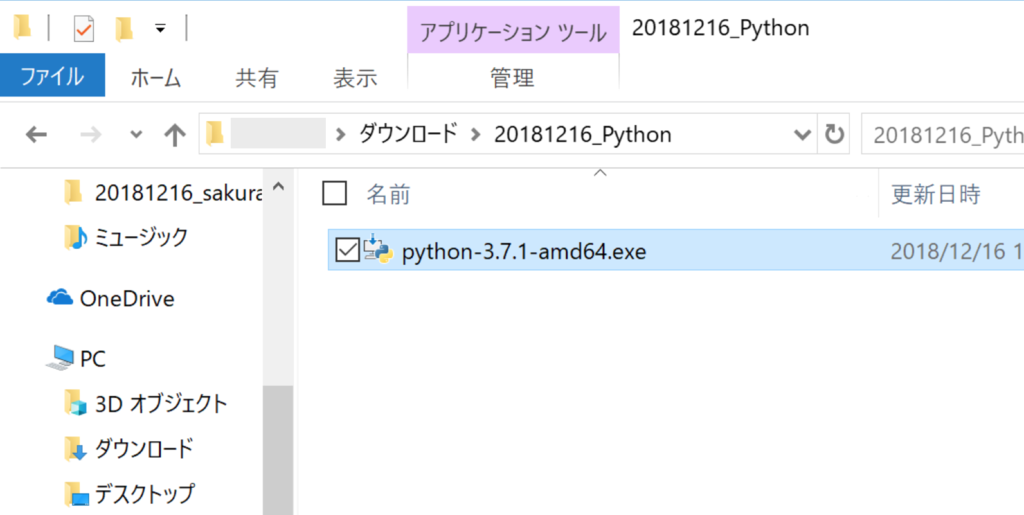Open the recent locations dropdown chevron

[x=136, y=135]
